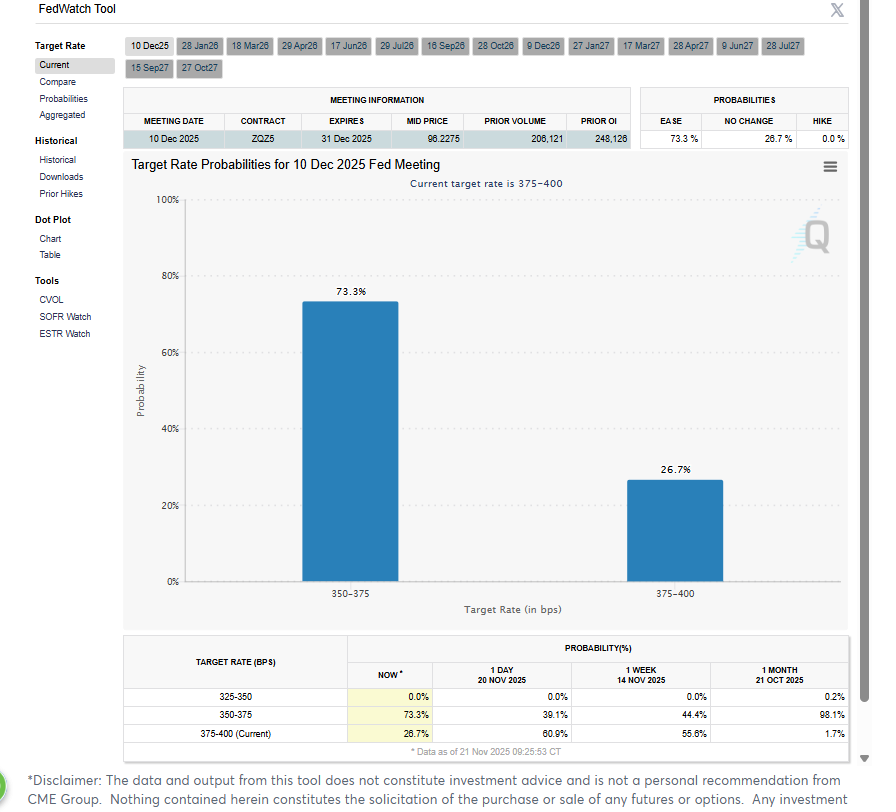Select the 27 Oct27 meeting tab

(x=199, y=68)
